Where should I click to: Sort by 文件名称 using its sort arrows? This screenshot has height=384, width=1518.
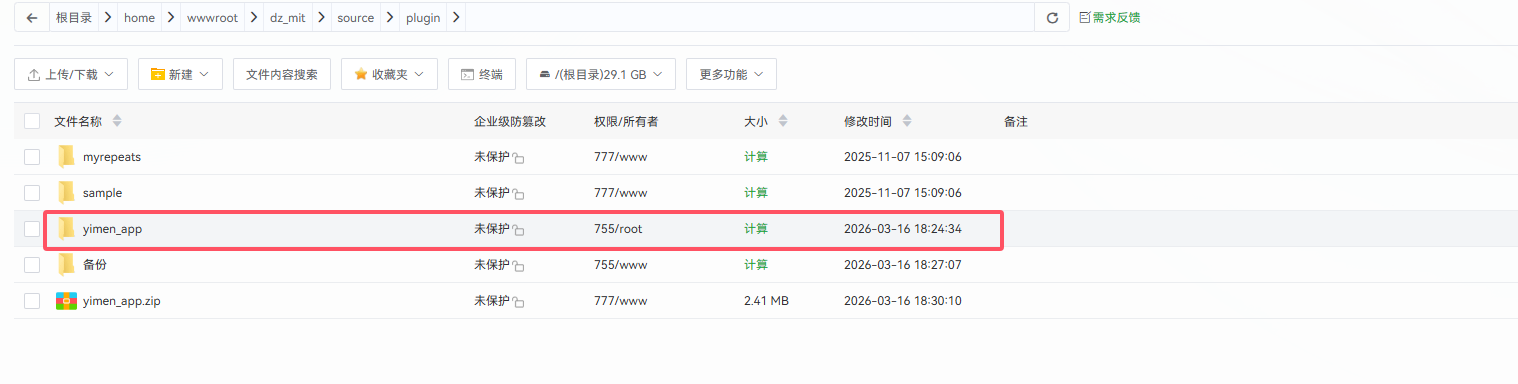[x=117, y=121]
